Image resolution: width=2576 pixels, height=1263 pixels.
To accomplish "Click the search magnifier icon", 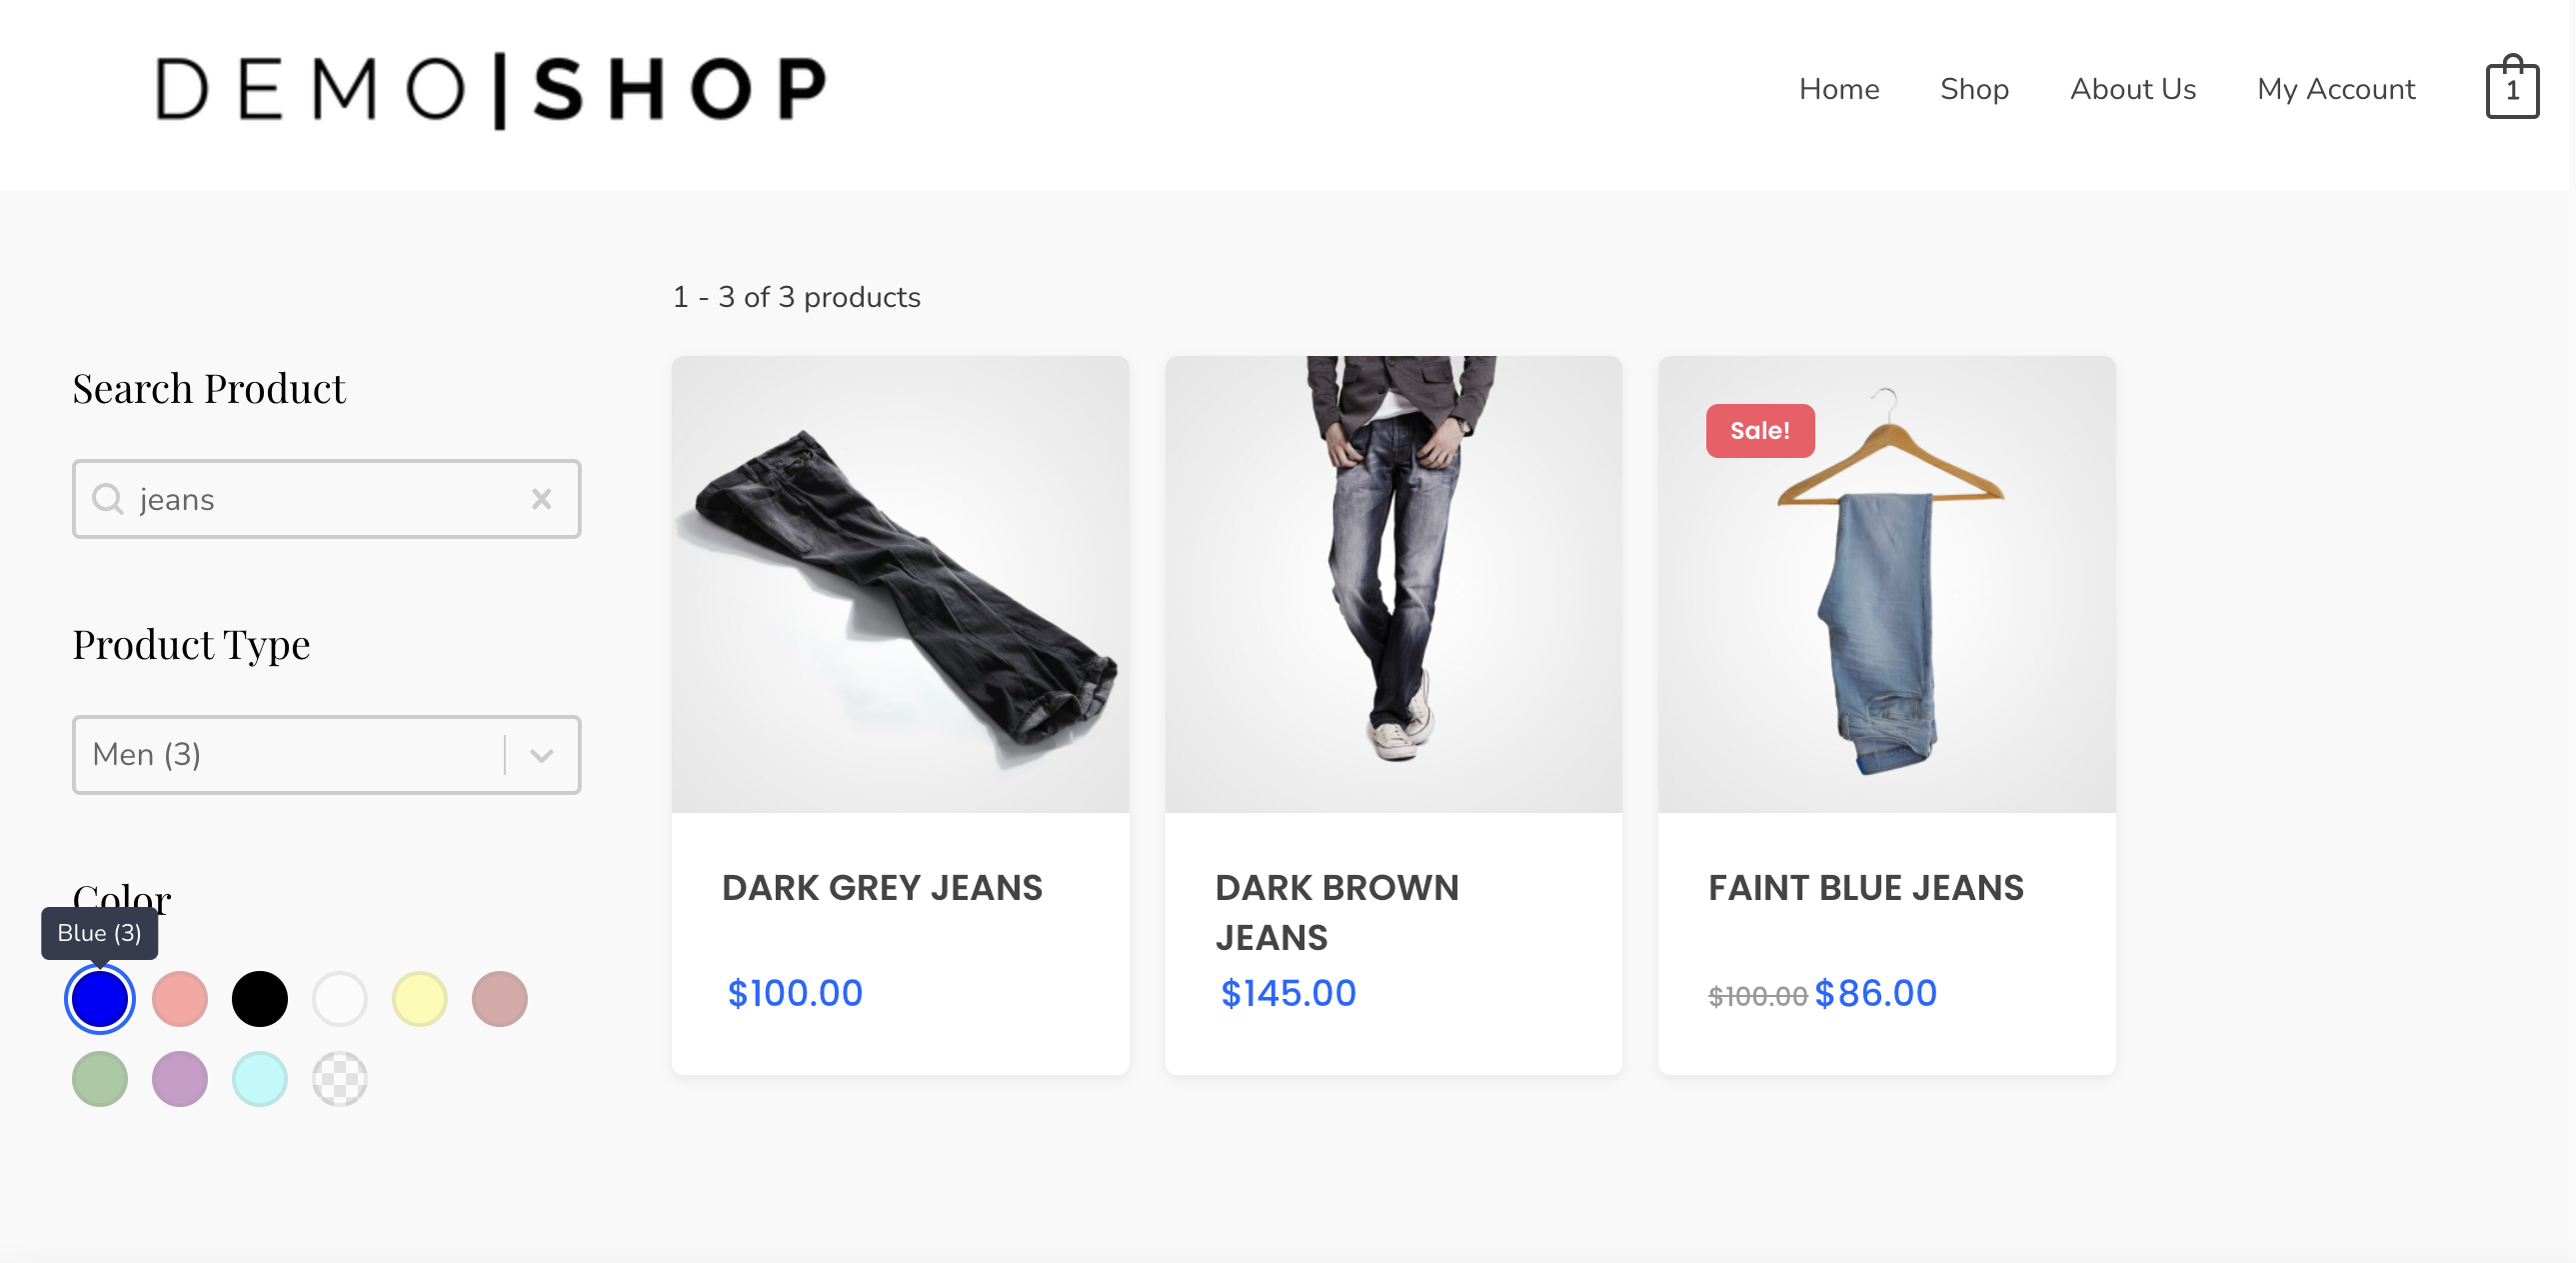I will tap(110, 498).
